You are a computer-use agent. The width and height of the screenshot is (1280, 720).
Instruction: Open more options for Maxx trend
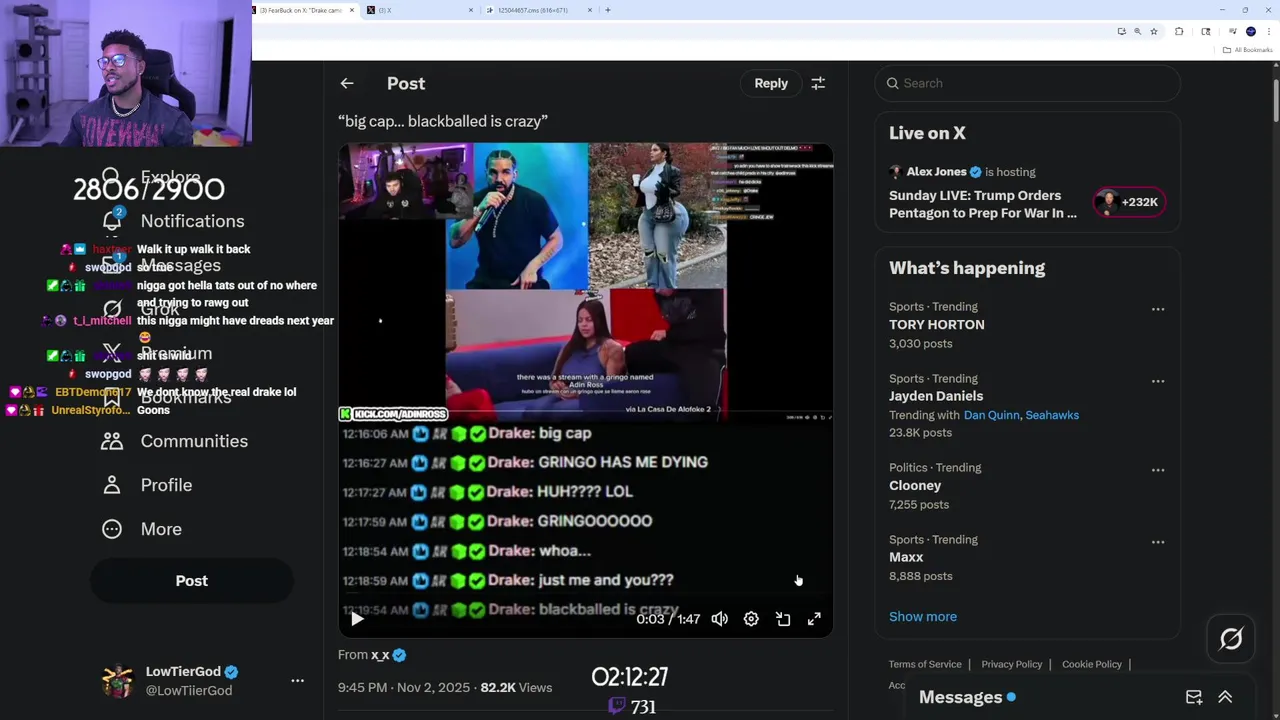pos(1158,542)
